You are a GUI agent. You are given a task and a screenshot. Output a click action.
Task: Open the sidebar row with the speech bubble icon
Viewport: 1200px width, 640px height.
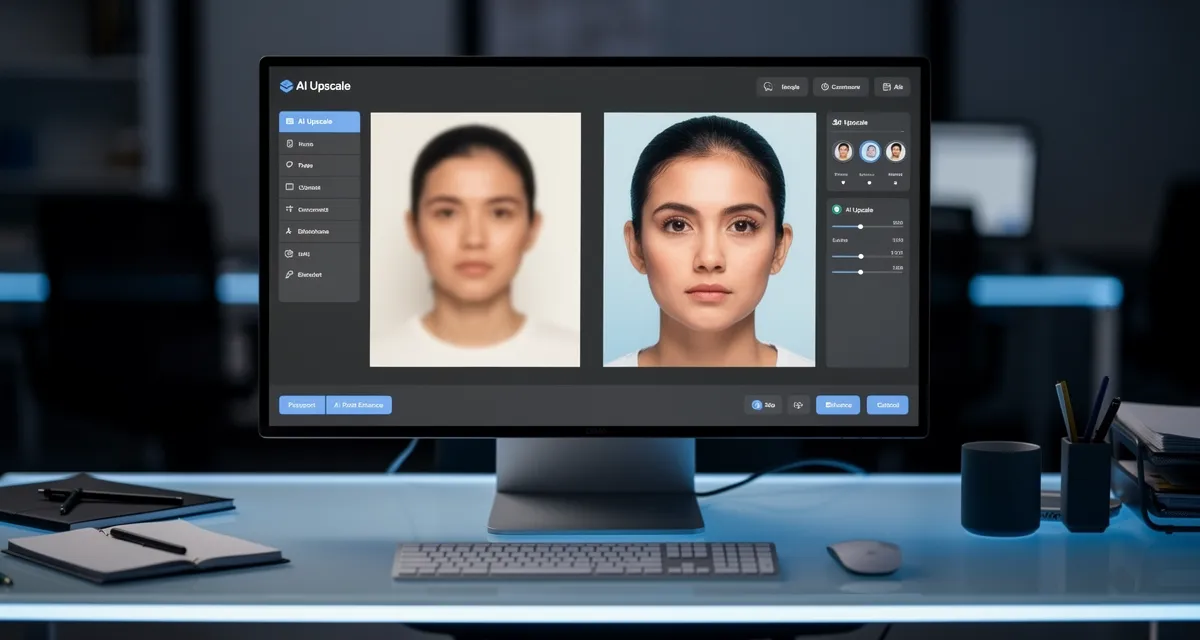(x=319, y=166)
